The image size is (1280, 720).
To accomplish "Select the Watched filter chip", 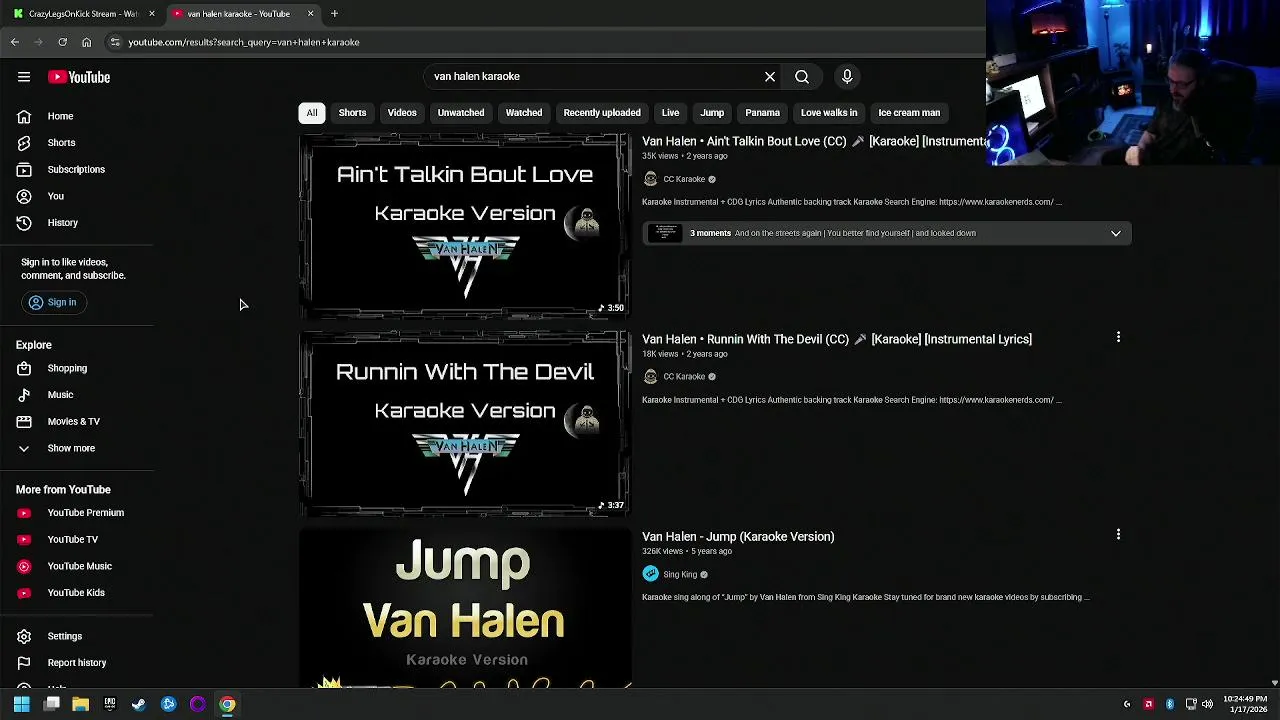I will [x=524, y=113].
